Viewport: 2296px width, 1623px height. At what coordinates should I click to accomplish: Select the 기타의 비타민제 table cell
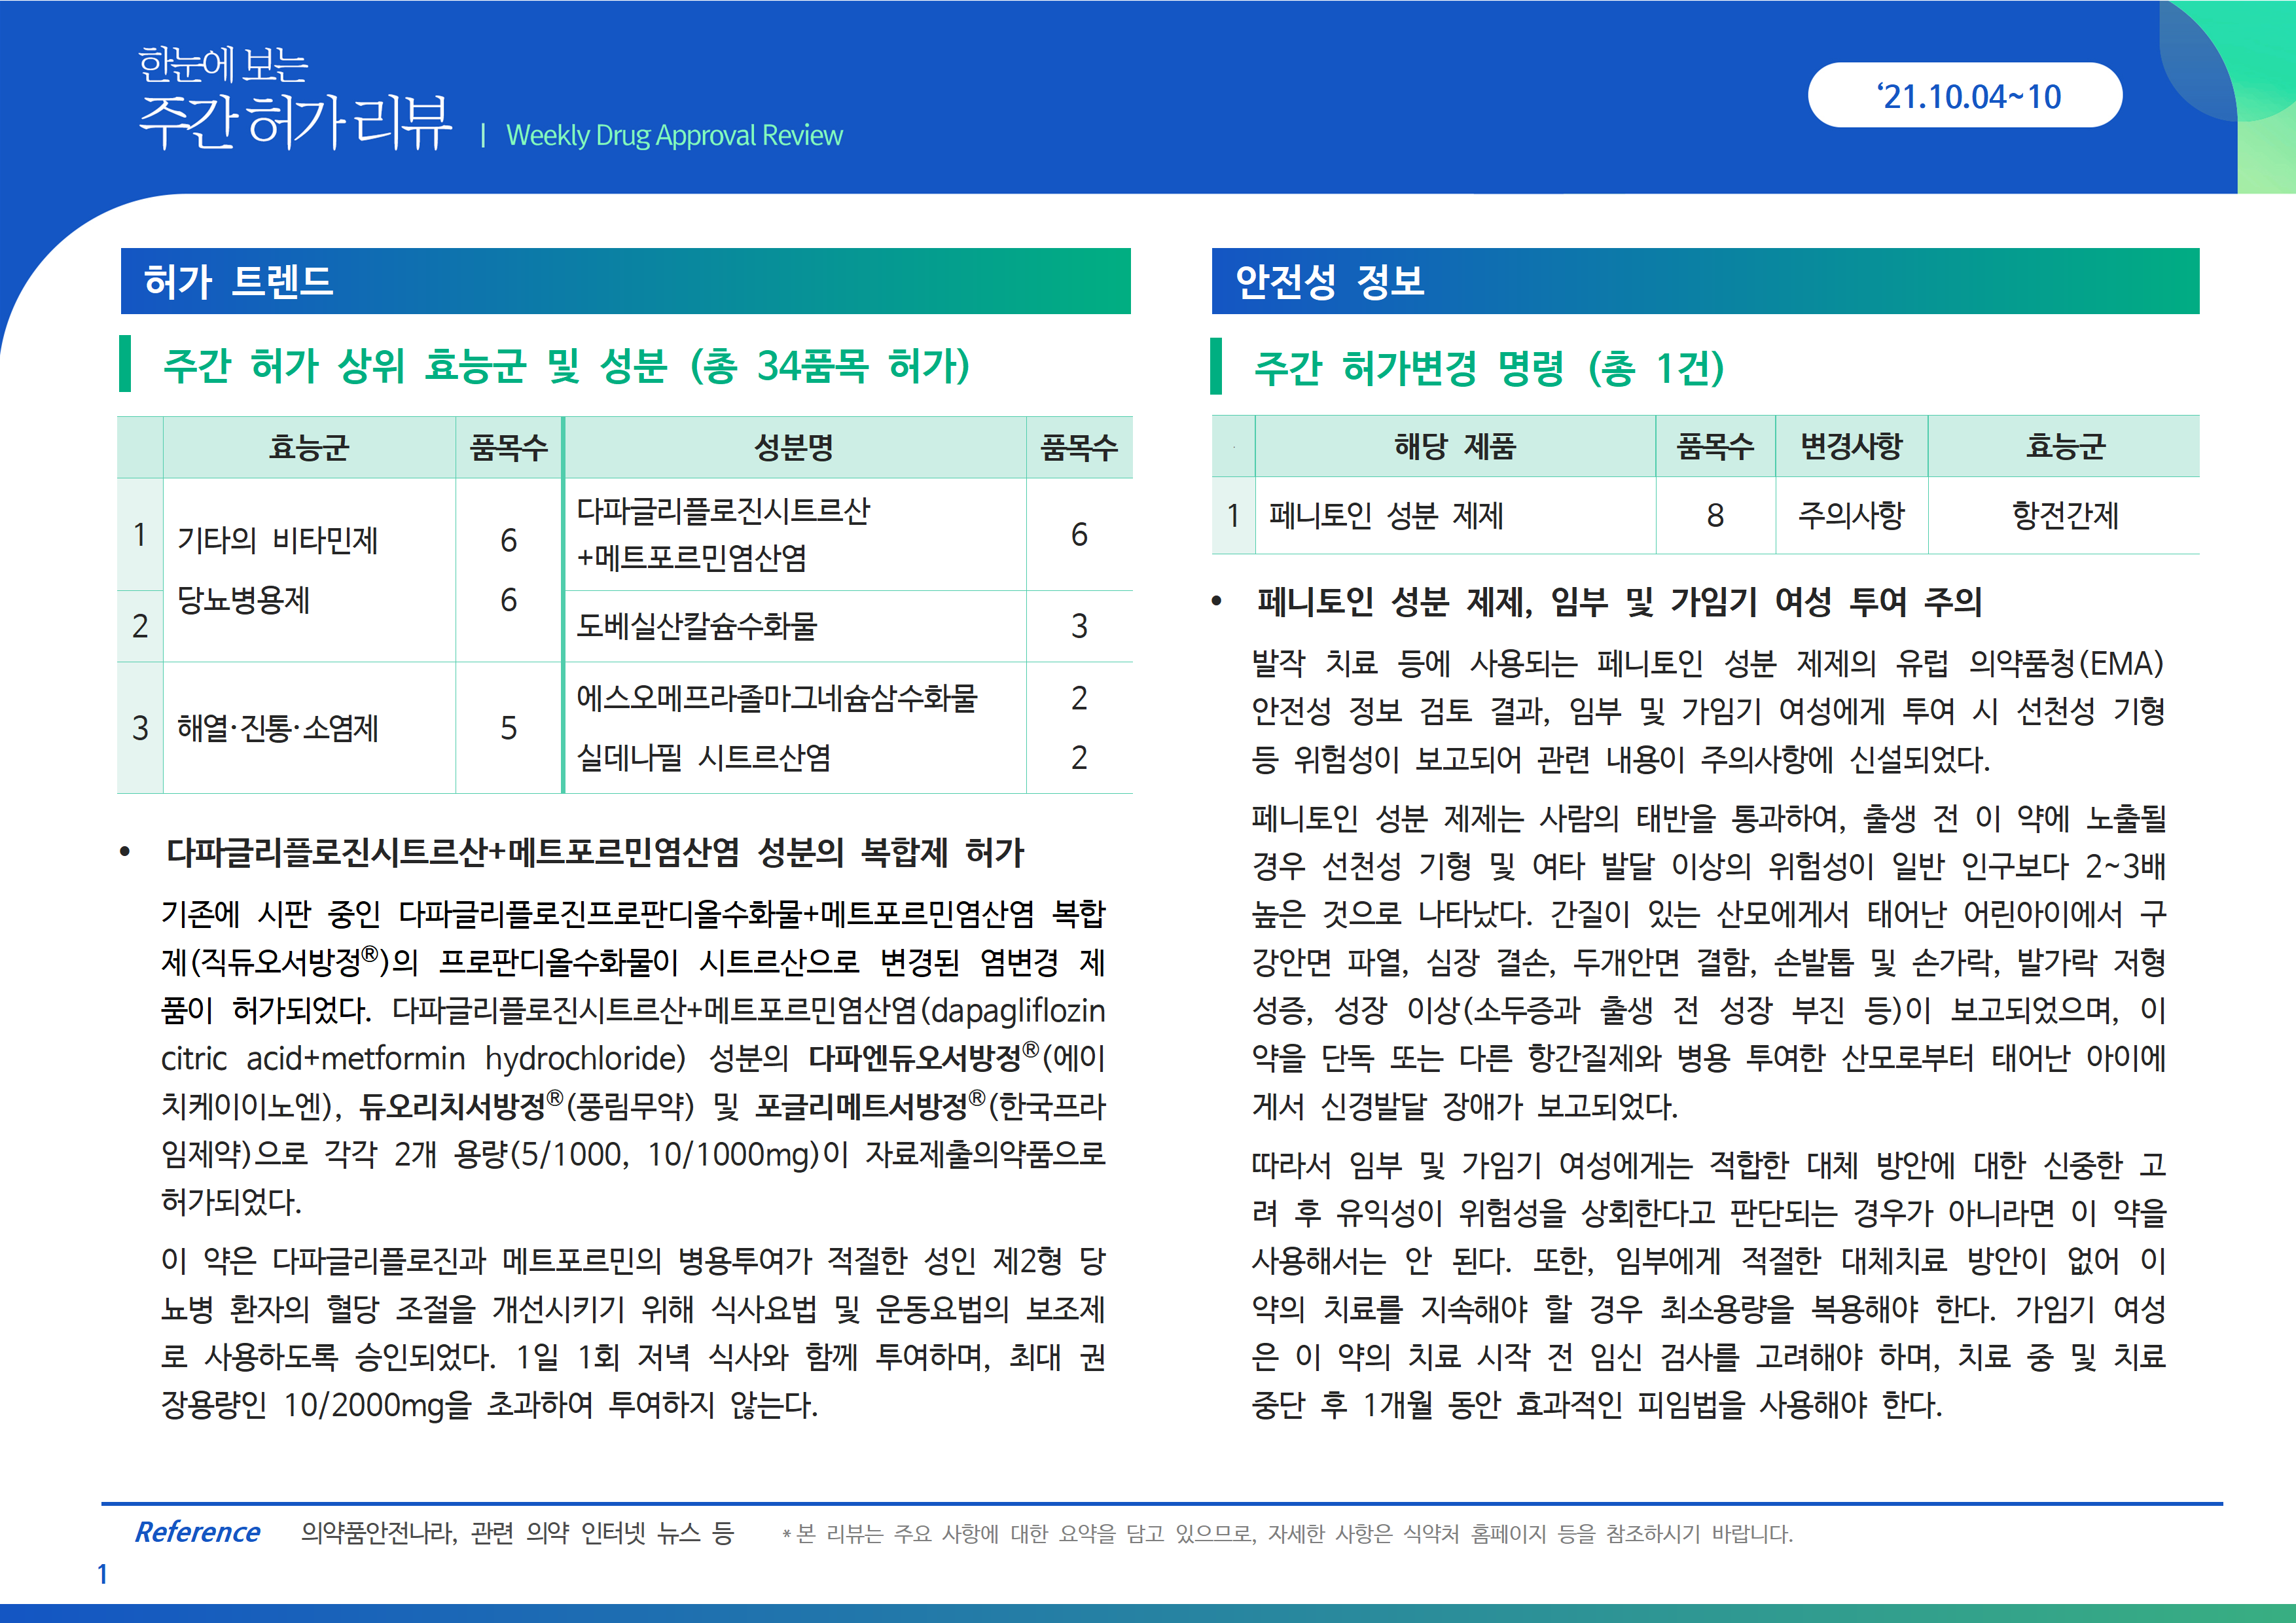pos(277,540)
